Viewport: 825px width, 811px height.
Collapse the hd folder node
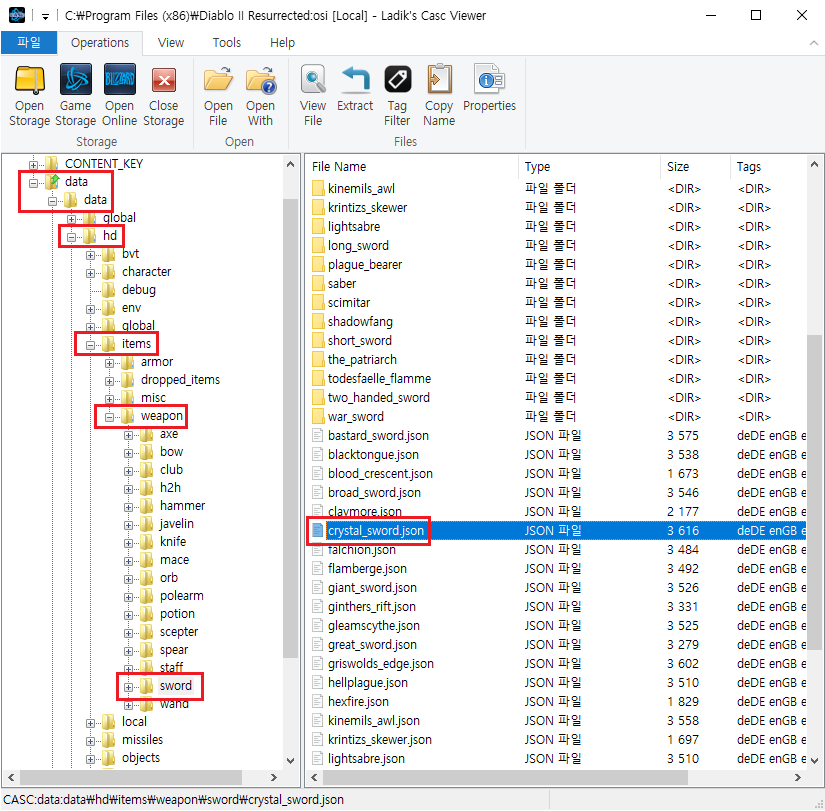tap(71, 237)
